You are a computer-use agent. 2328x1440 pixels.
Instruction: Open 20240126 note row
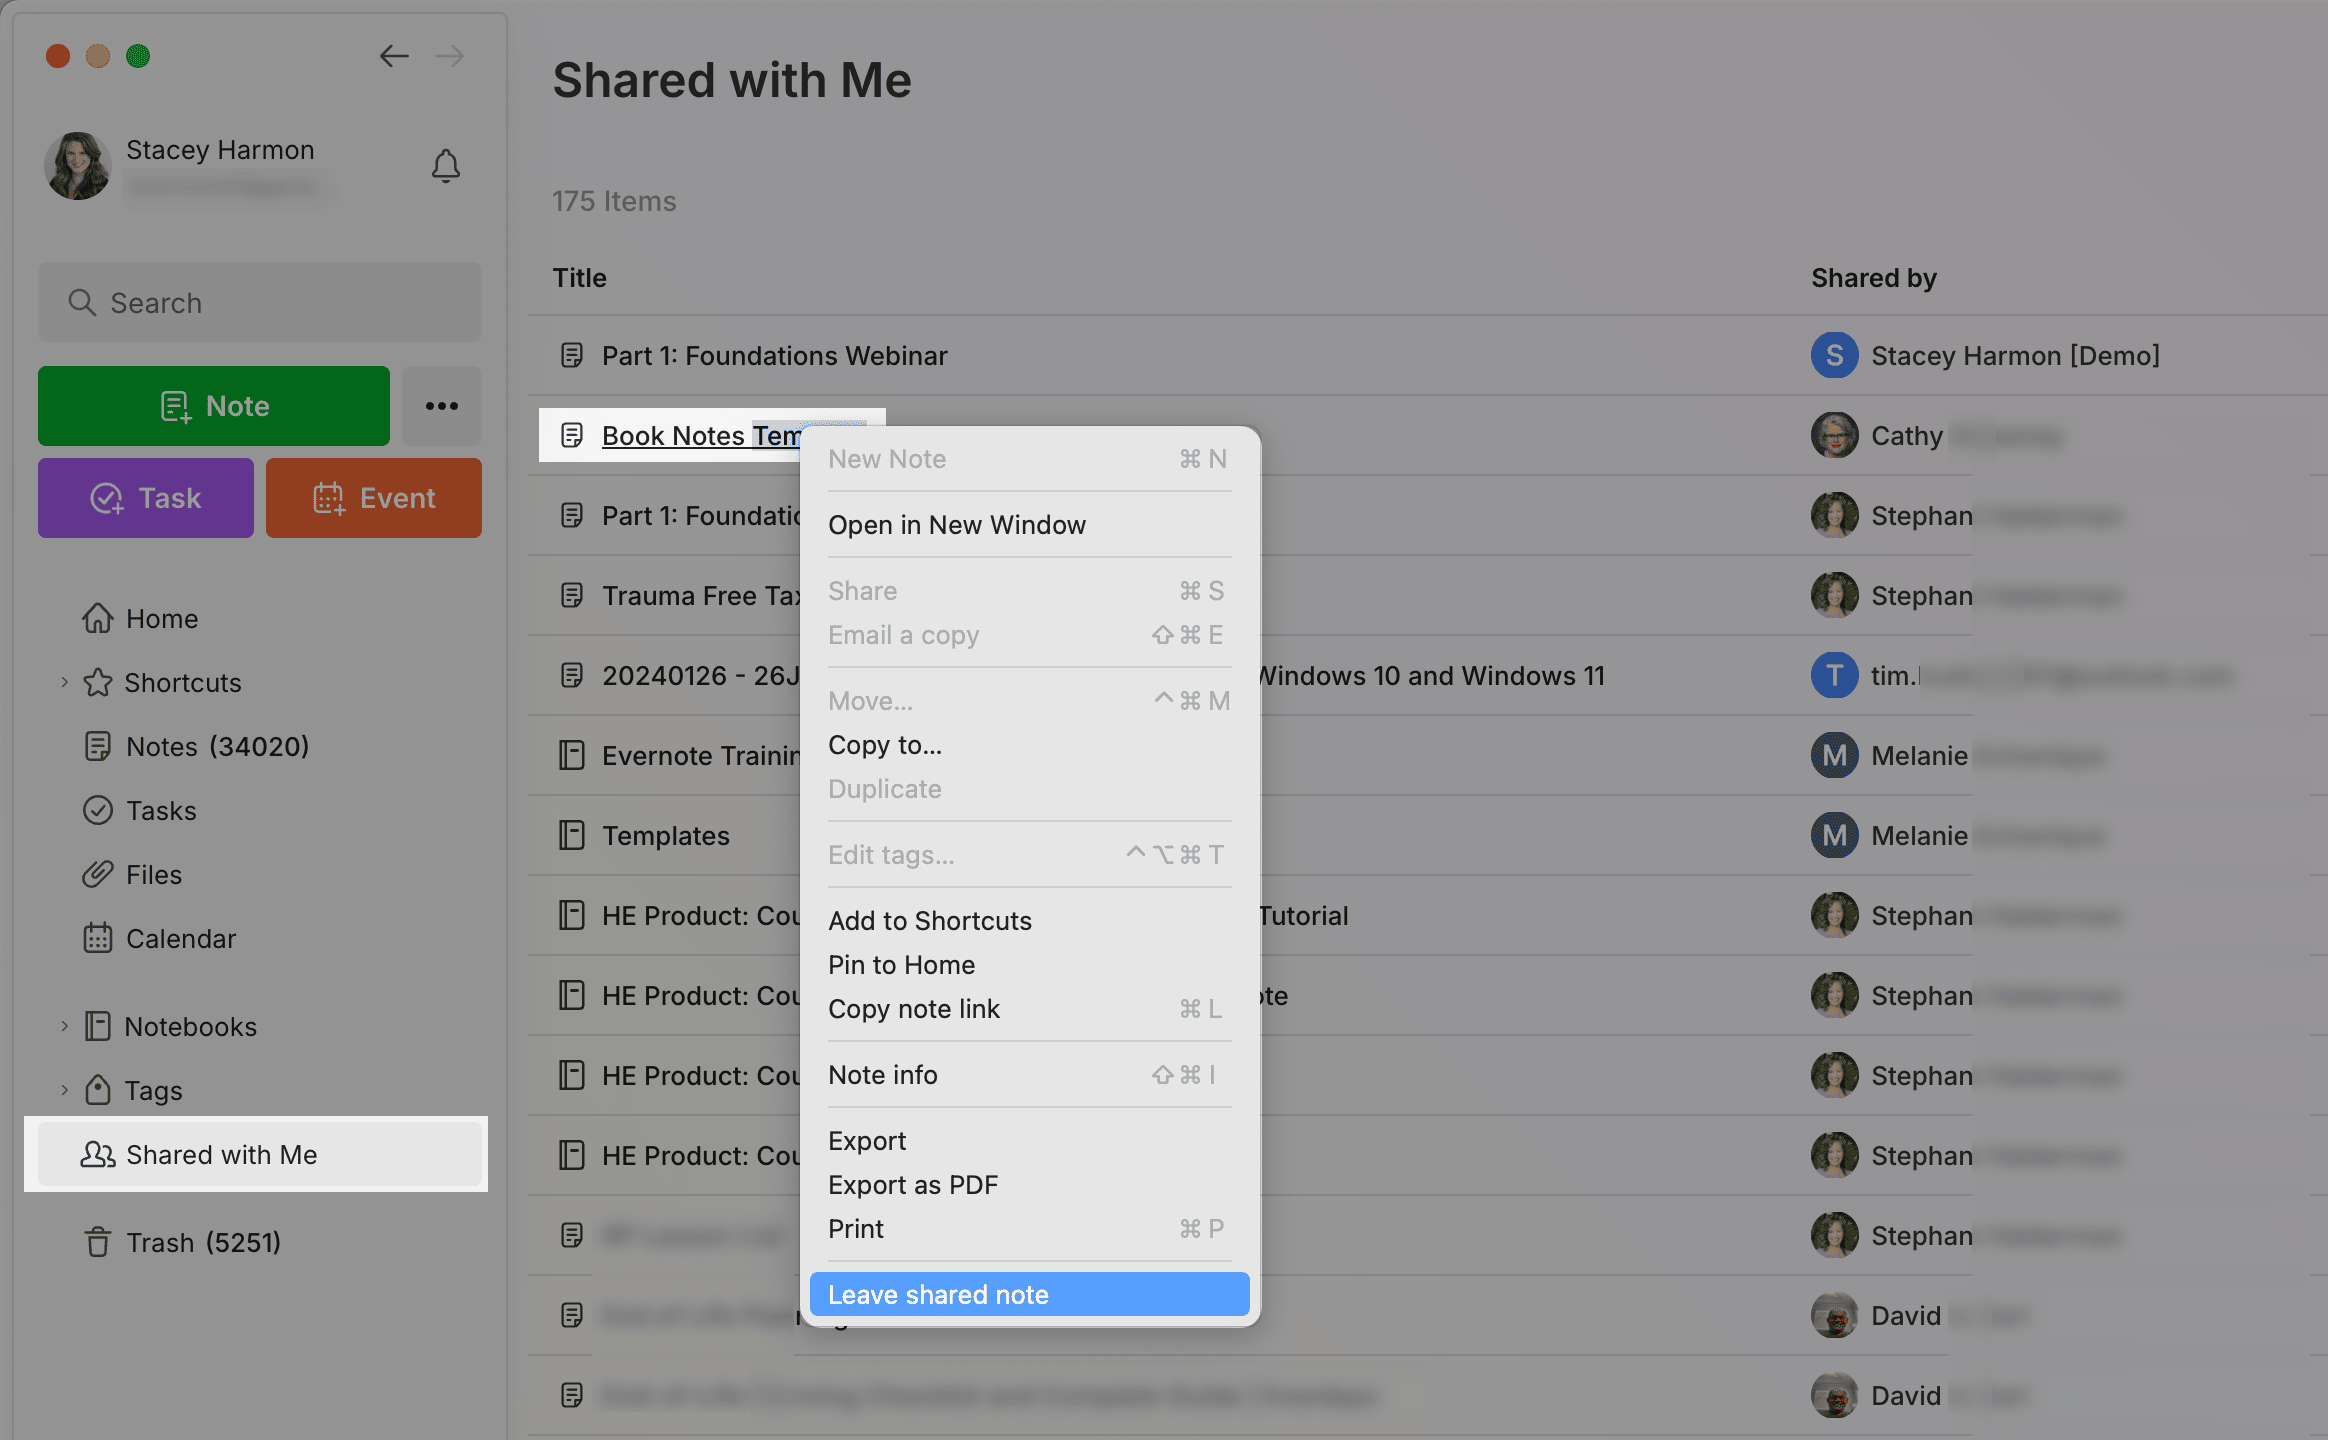pos(701,676)
